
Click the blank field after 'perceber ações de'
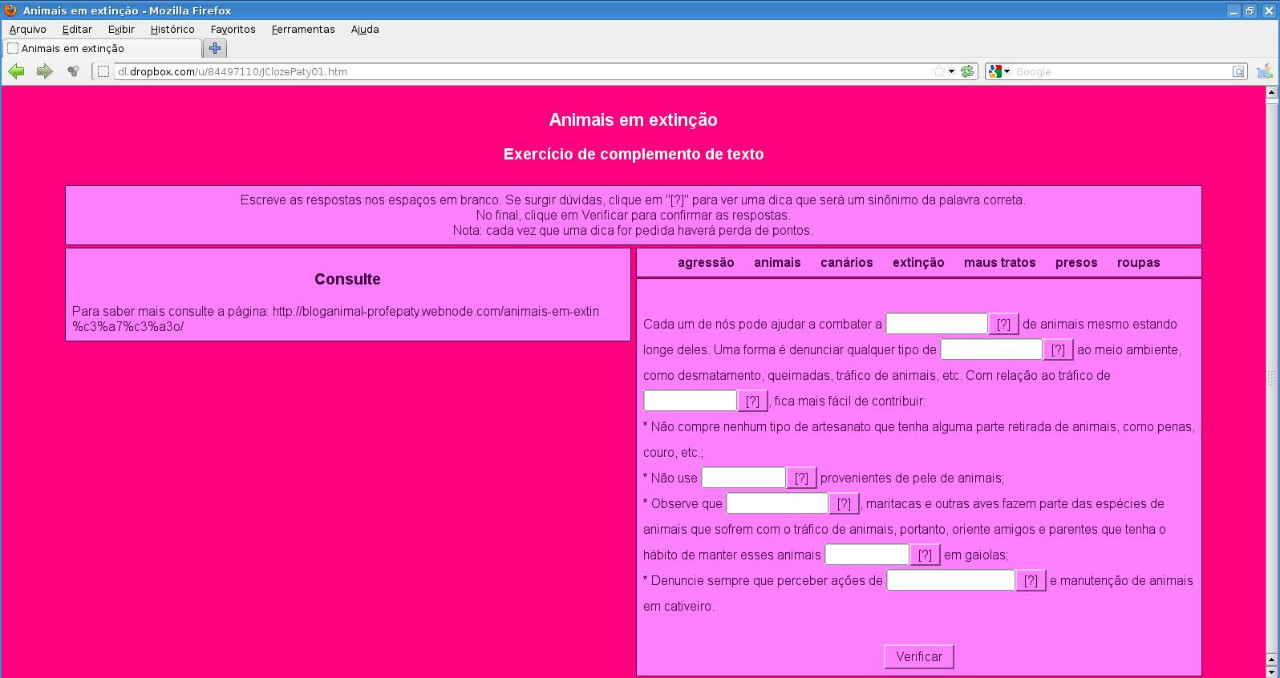tap(950, 581)
